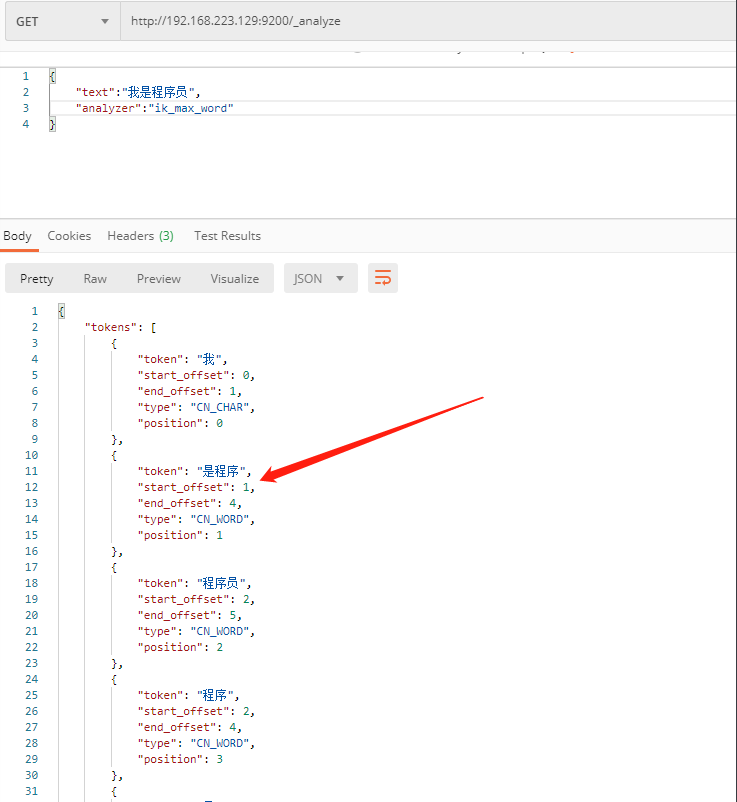Click the "analyzer" key in request body
The height and width of the screenshot is (802, 737).
click(108, 108)
